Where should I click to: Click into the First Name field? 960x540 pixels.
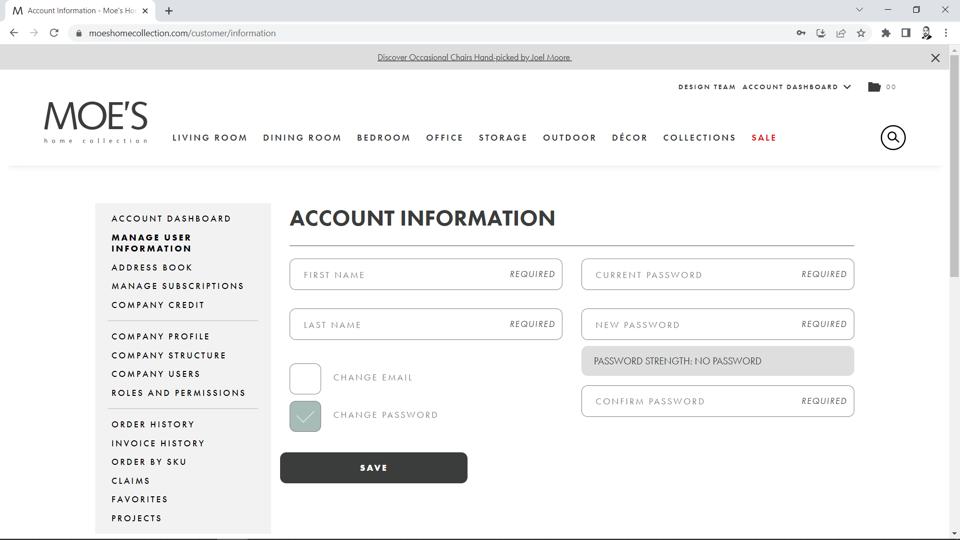[426, 274]
